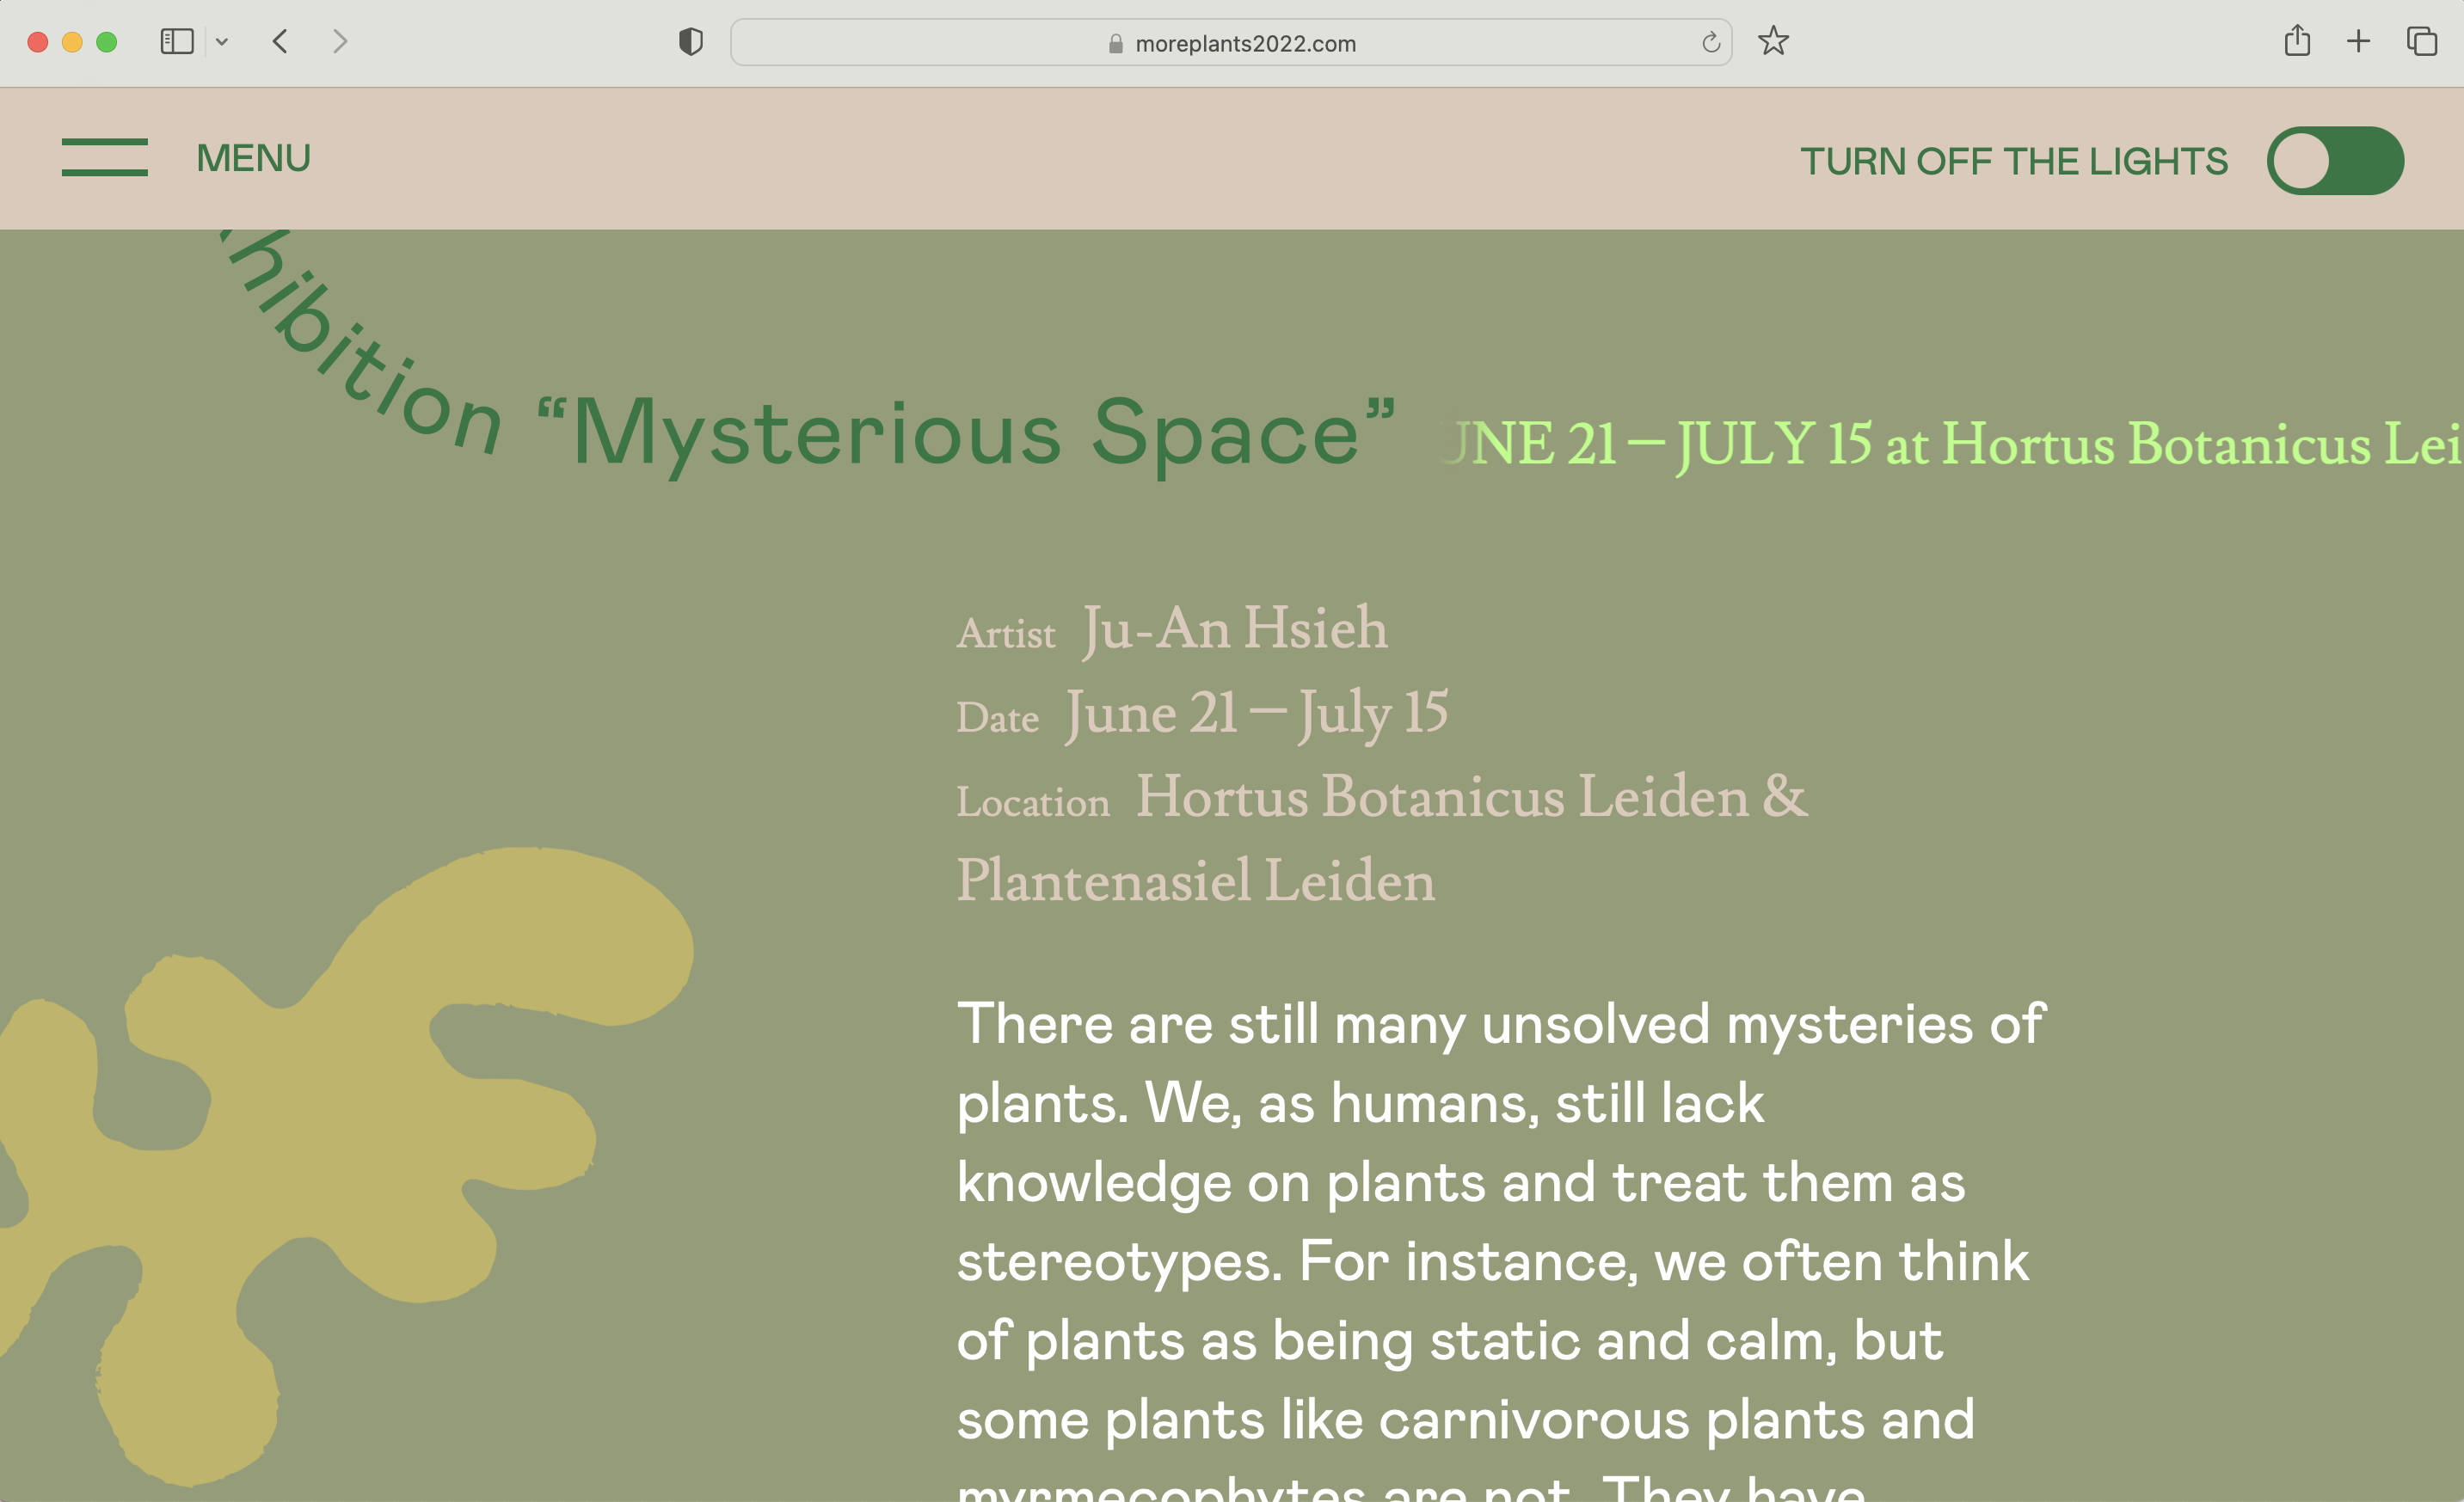Go forward to next page
Screen dimensions: 2464x1502
[340, 42]
